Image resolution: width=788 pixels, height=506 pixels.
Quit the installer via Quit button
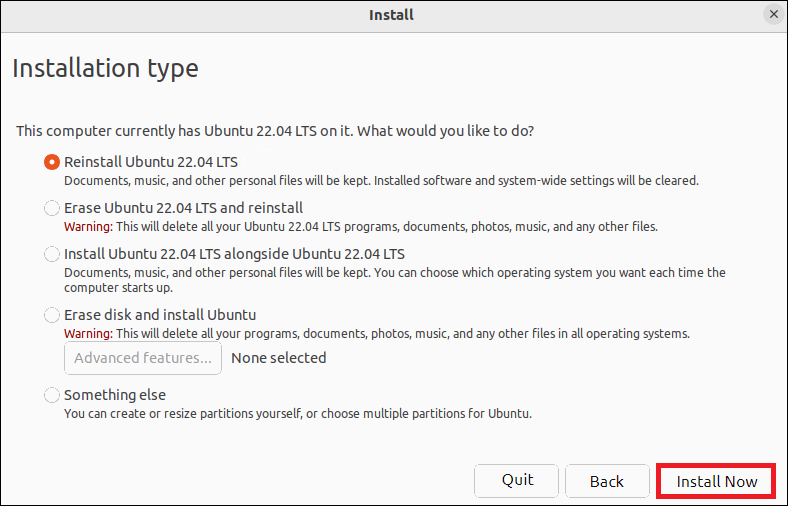(x=516, y=481)
